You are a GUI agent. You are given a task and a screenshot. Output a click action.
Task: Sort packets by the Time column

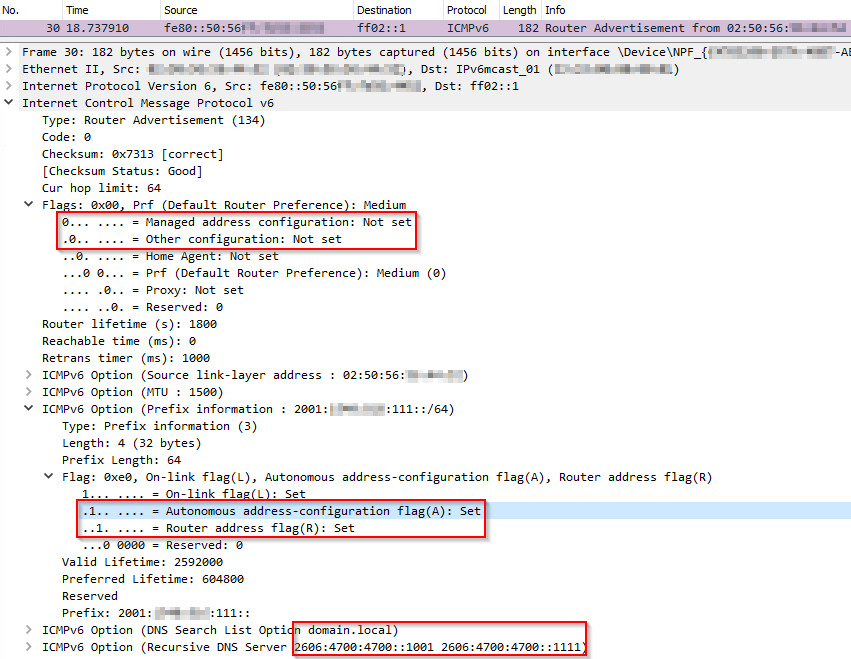tap(79, 10)
